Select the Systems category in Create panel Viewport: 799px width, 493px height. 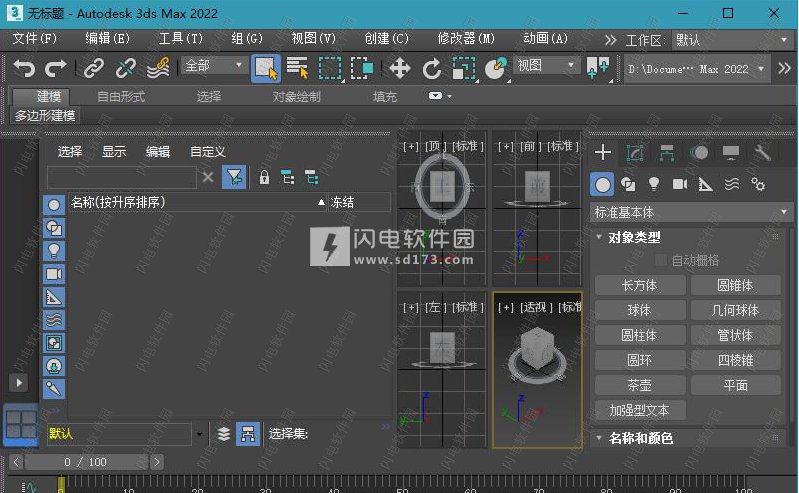(x=758, y=184)
